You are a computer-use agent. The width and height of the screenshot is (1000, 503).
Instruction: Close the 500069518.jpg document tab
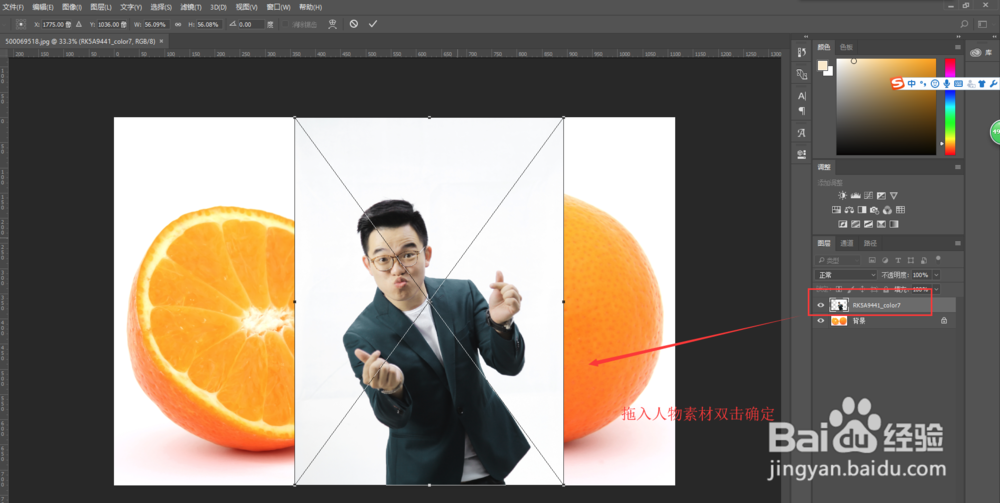pos(161,41)
